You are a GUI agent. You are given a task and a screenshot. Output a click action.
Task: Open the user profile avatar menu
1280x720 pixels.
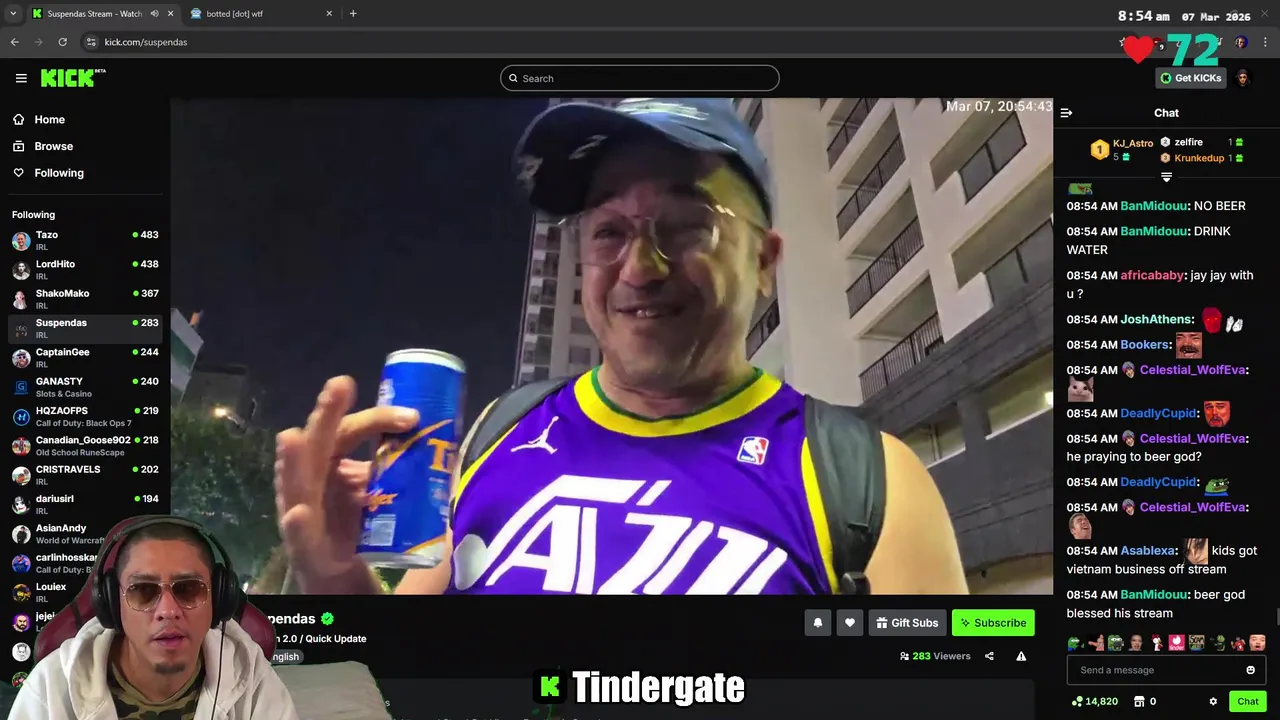tap(1243, 78)
